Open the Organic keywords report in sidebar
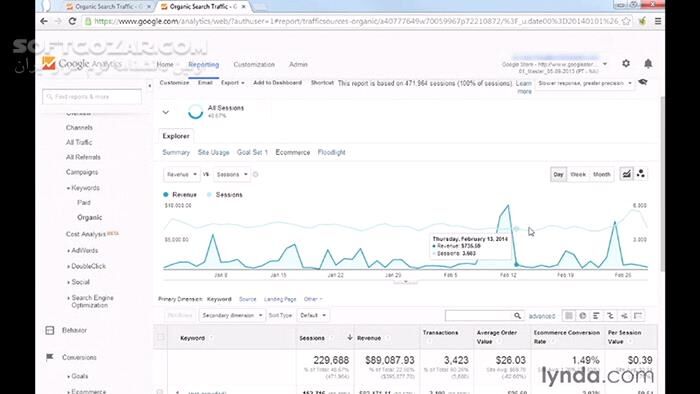Viewport: 700px width, 394px height. (x=89, y=217)
